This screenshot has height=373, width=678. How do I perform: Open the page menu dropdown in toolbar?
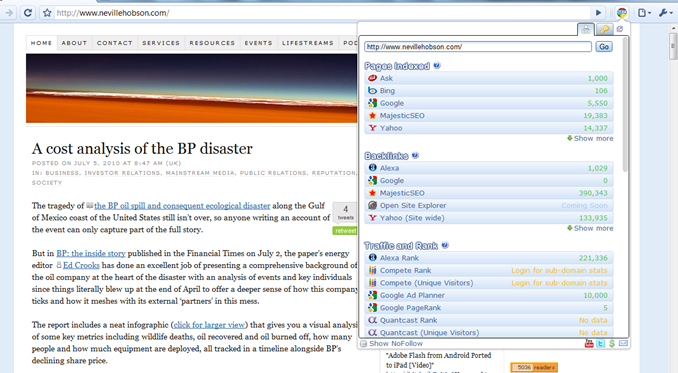tap(644, 13)
